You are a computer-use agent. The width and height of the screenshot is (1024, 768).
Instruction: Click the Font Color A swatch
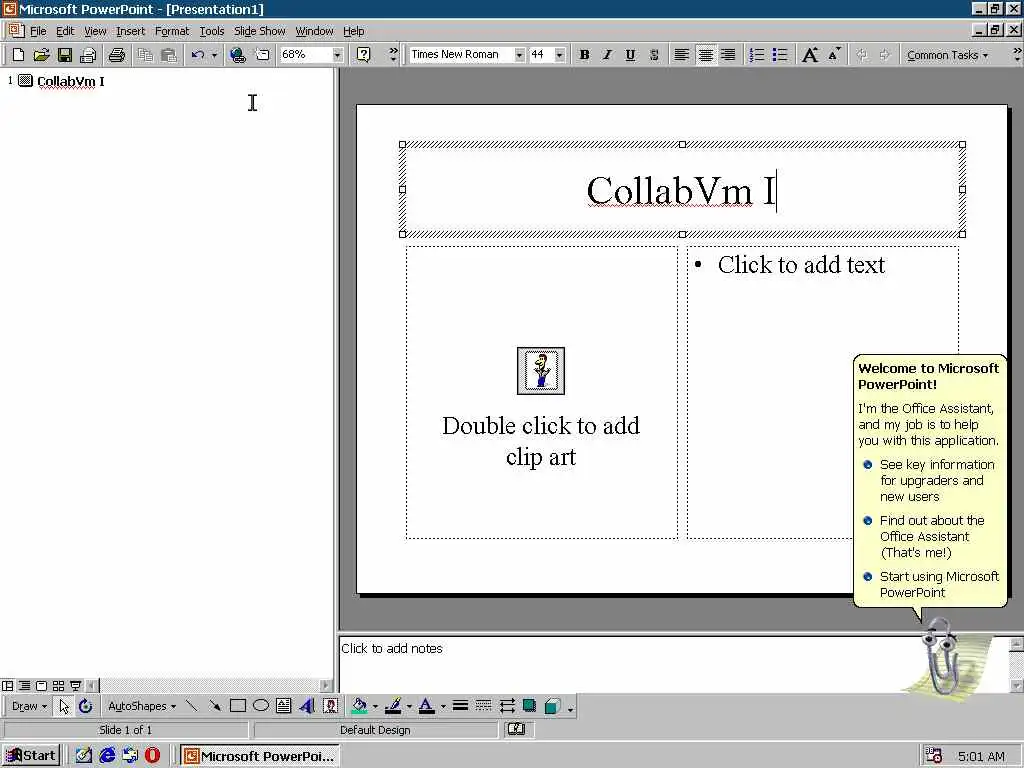427,706
